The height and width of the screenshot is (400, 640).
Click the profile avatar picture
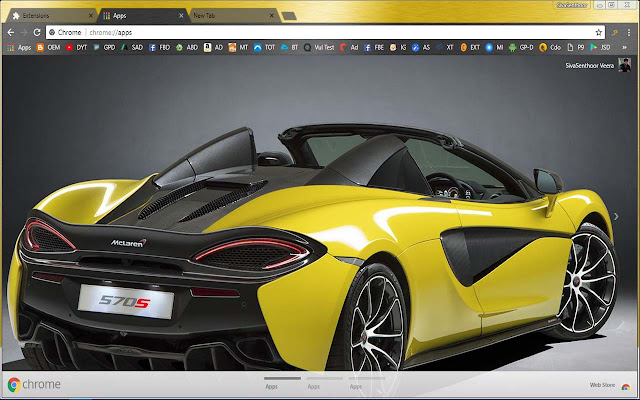tap(624, 65)
